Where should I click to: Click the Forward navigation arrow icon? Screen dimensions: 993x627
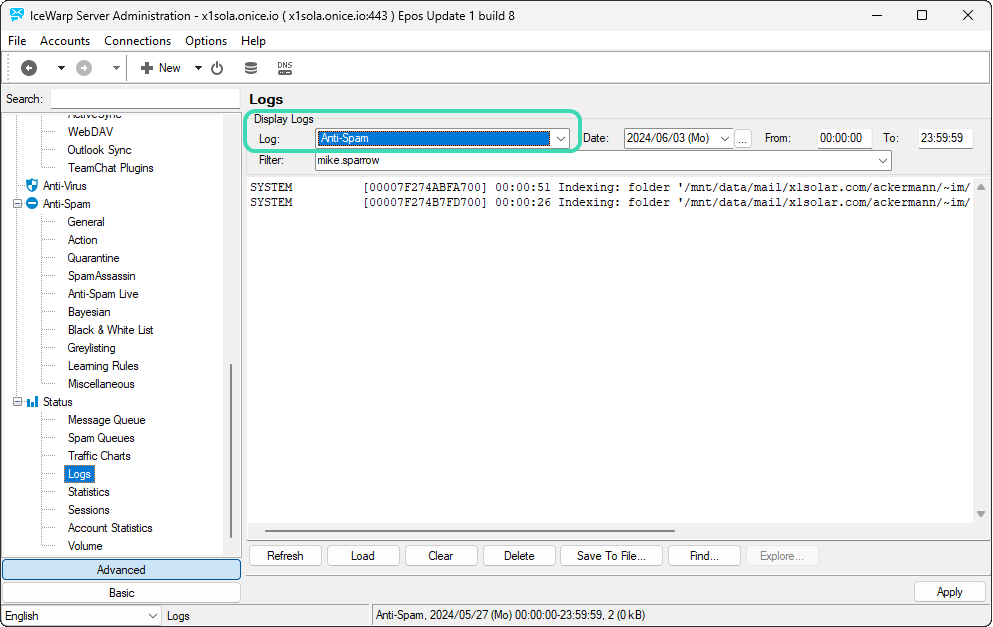pyautogui.click(x=84, y=68)
